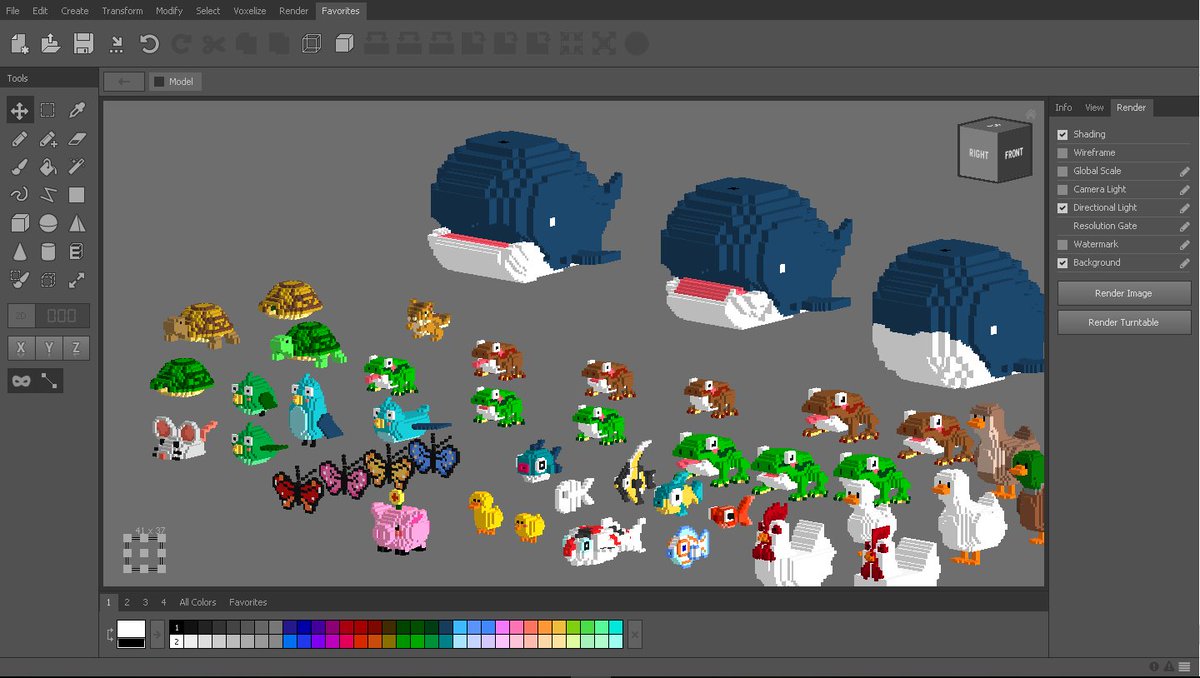Image resolution: width=1200 pixels, height=678 pixels.
Task: Edit Camera Light settings pencil icon
Action: 1184,189
